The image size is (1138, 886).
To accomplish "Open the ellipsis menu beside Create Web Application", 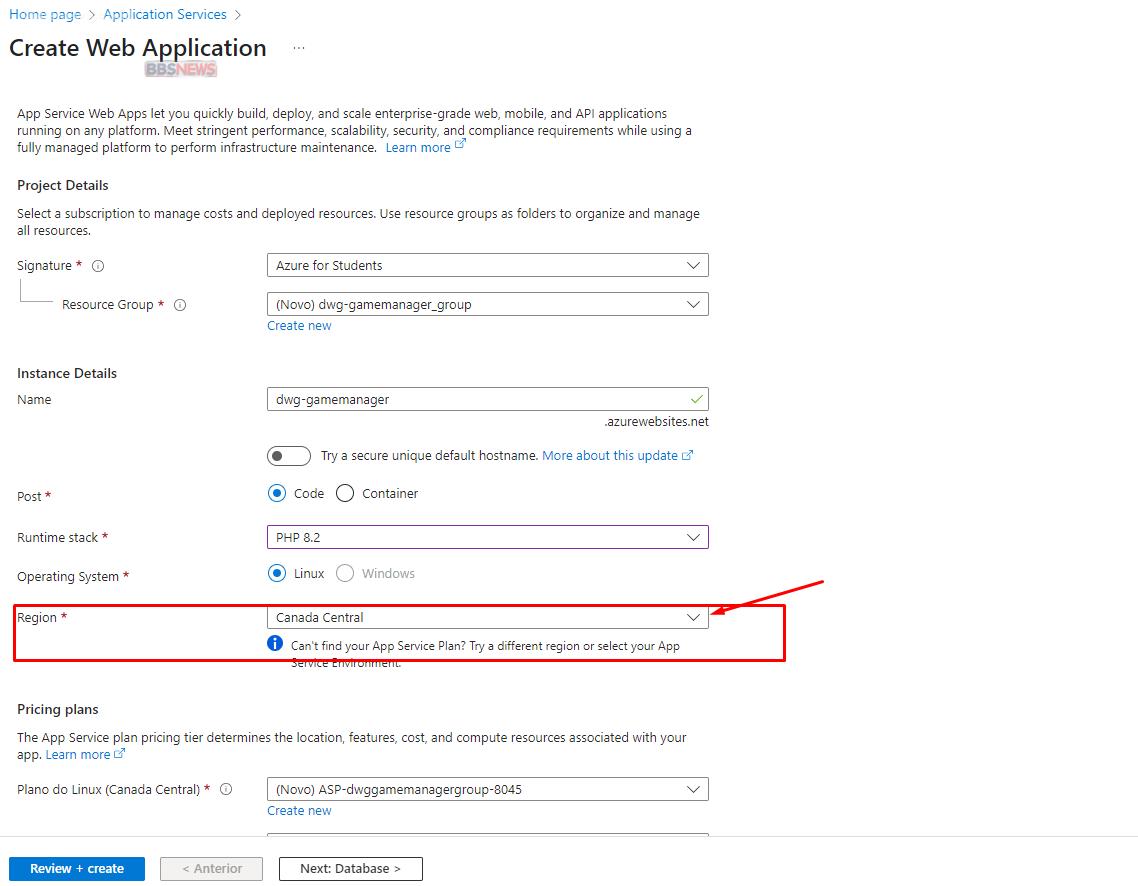I will 299,48.
